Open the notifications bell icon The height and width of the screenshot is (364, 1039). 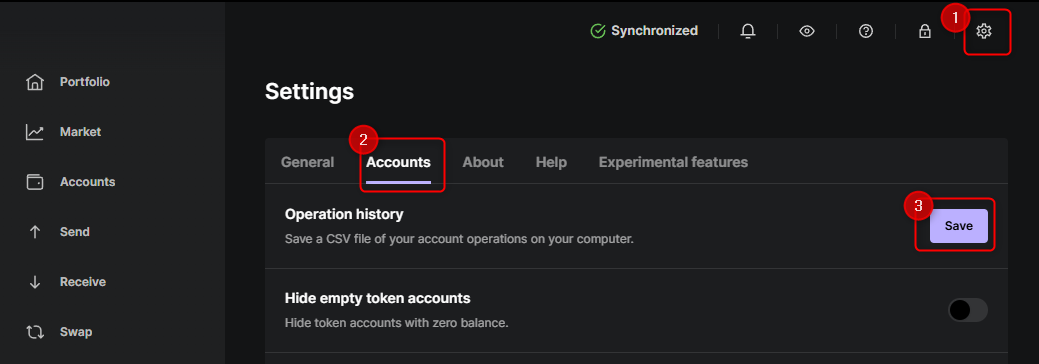748,31
